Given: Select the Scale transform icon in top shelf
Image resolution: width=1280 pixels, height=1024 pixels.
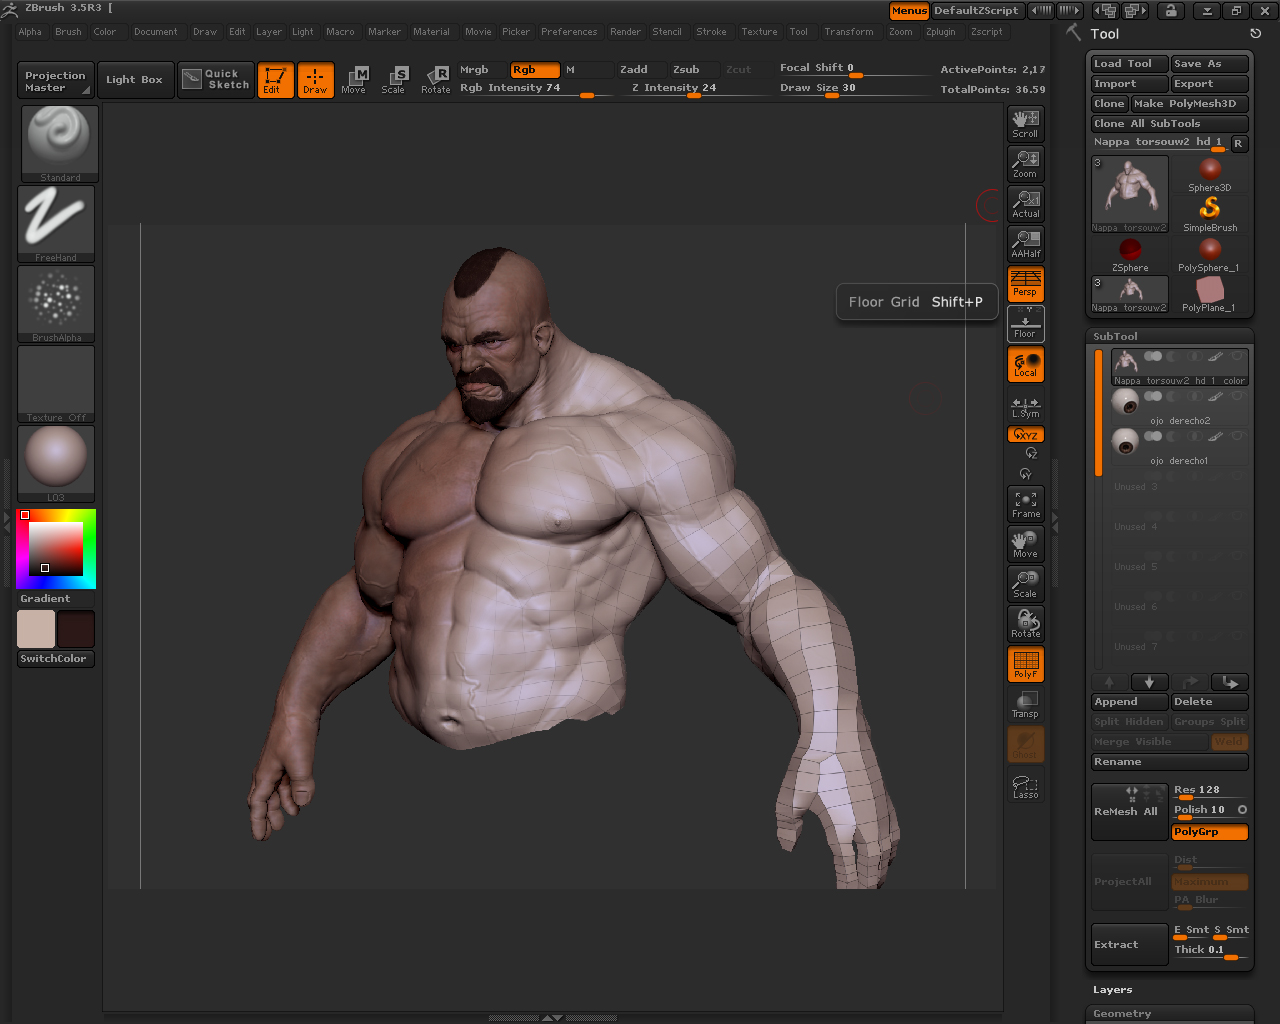Looking at the screenshot, I should (395, 80).
